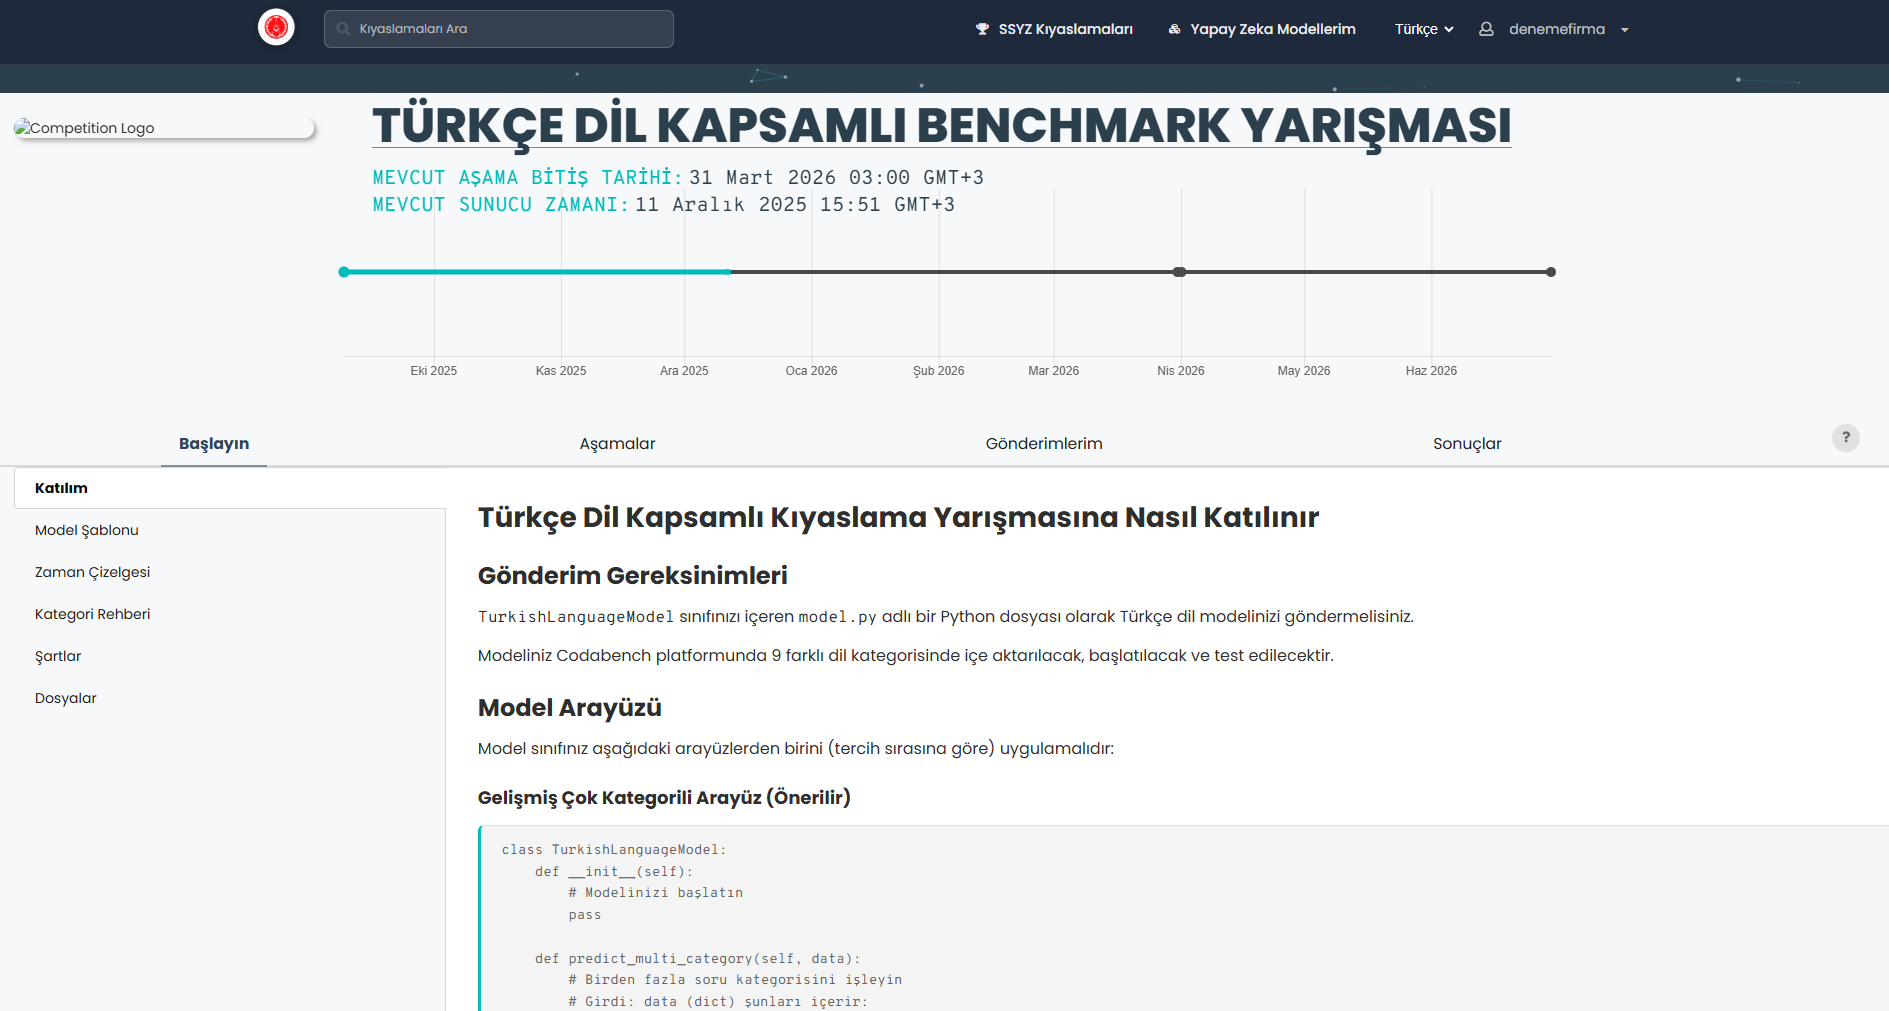Click the user profile icon

pyautogui.click(x=1486, y=29)
